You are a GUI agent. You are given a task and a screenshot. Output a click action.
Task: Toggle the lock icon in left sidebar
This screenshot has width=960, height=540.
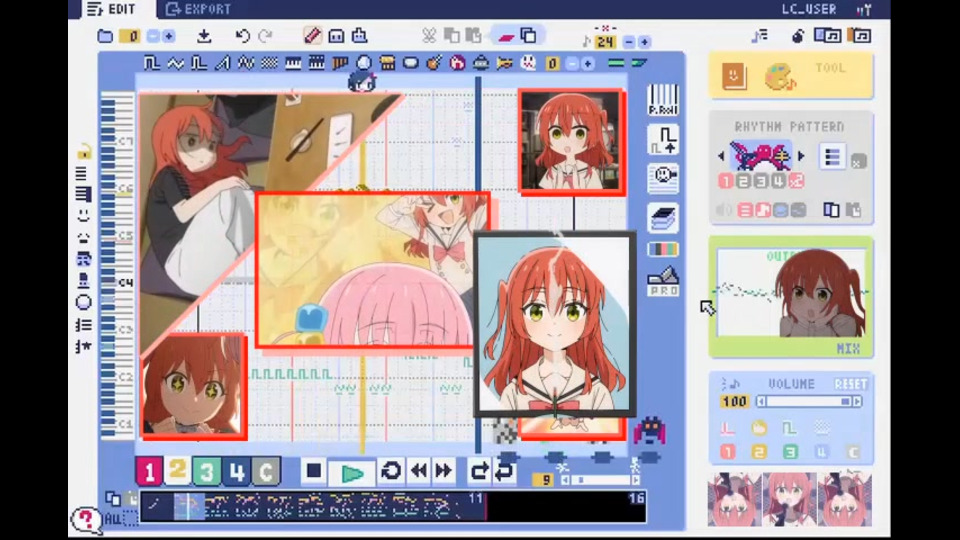coord(83,151)
